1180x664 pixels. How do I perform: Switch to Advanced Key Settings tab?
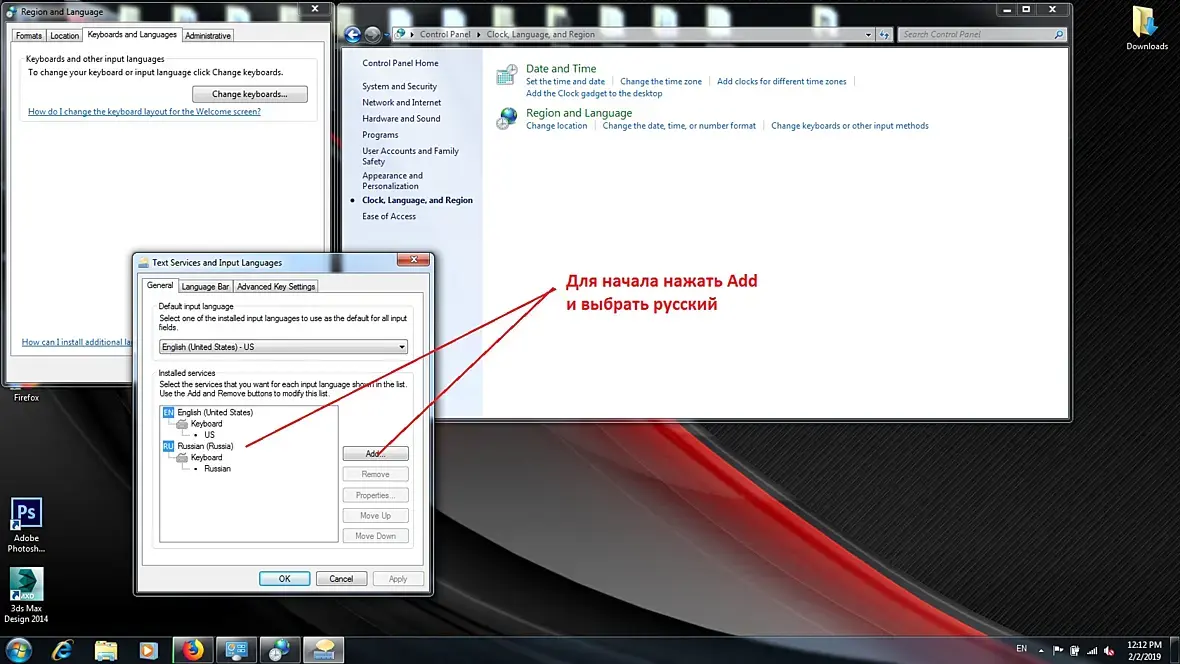click(275, 287)
